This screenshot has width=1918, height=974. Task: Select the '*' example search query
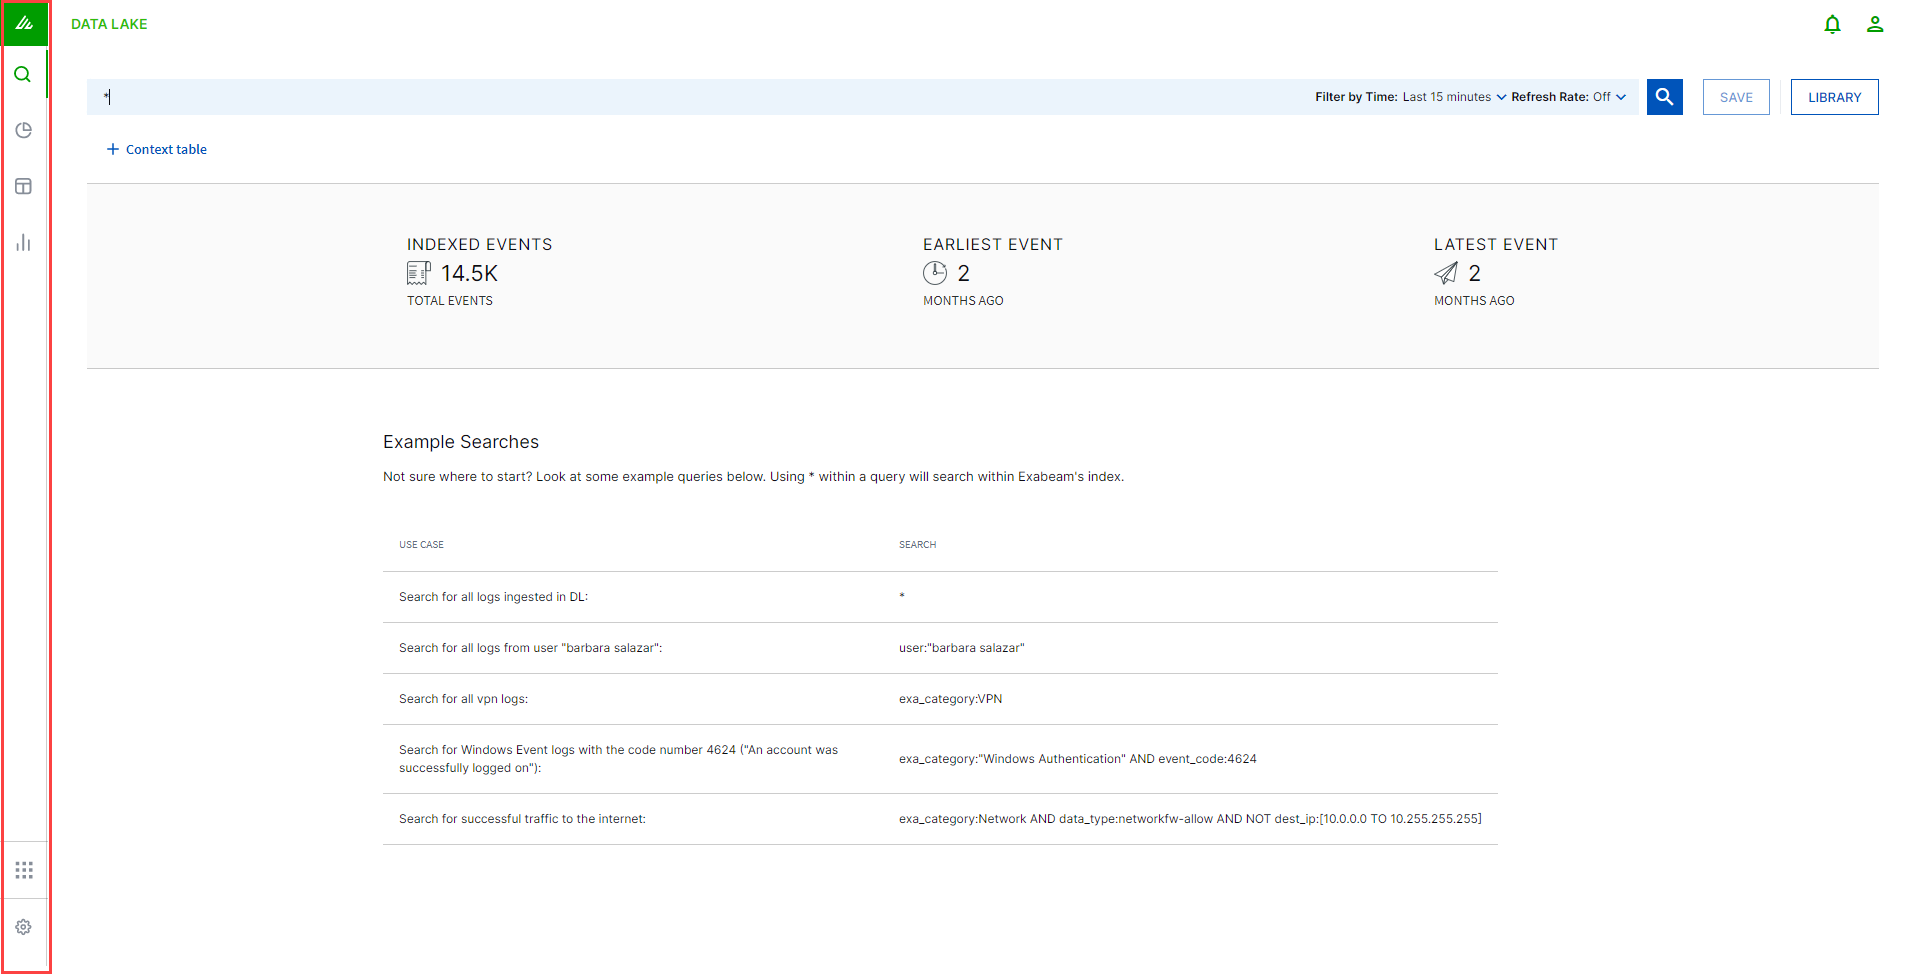point(902,597)
